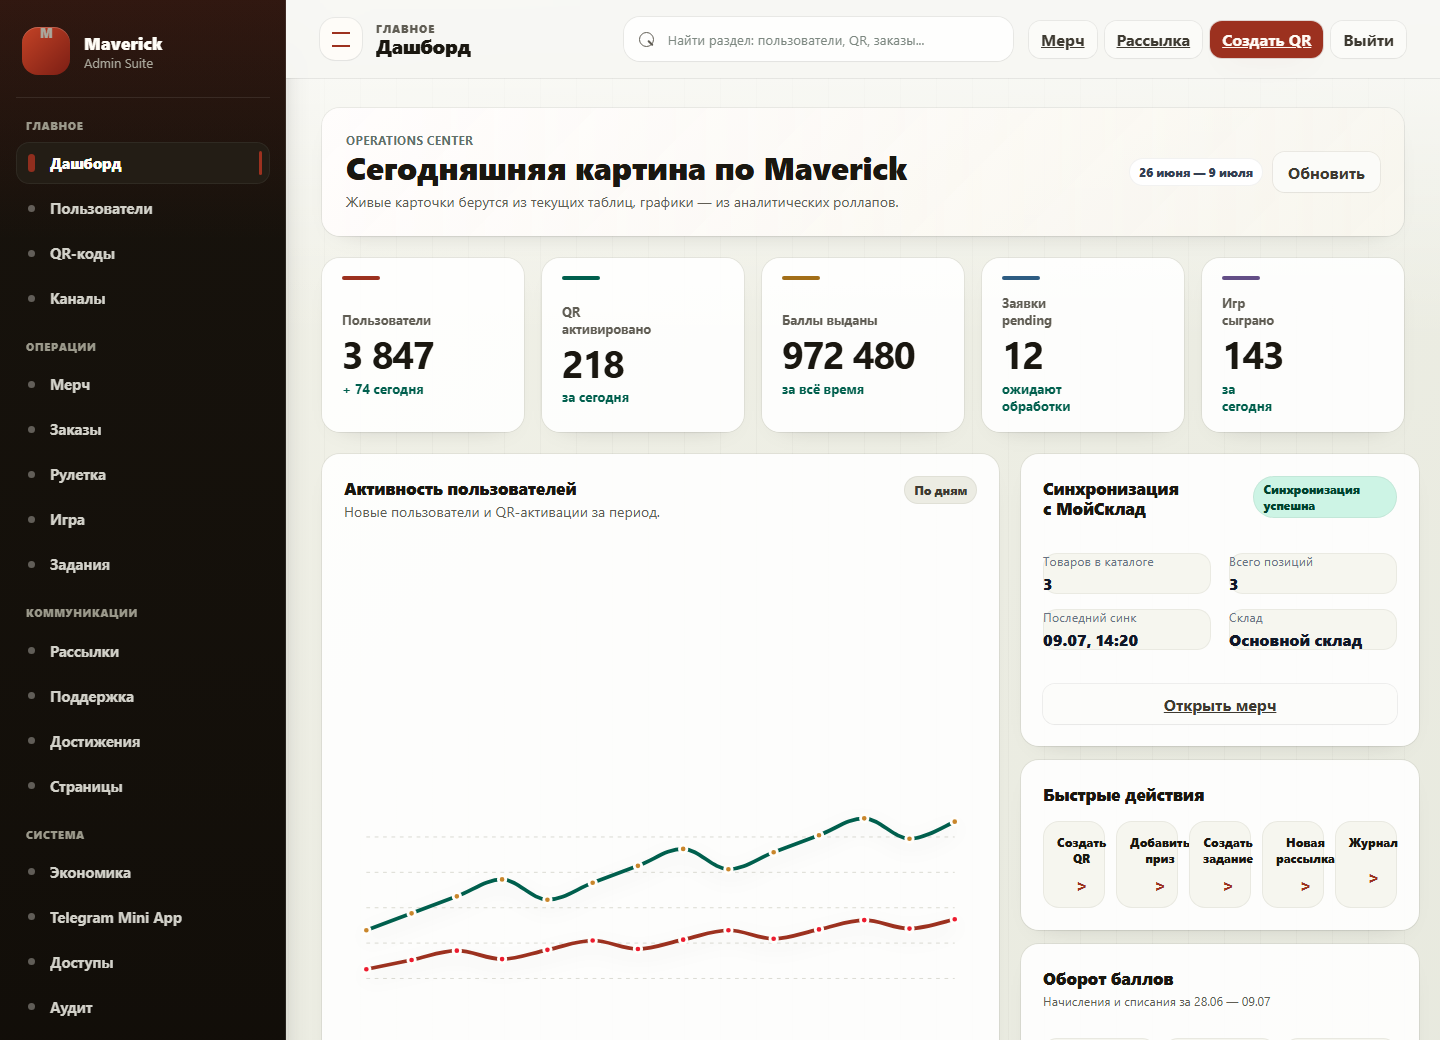Open Telegram Mini App in the sidebar
The image size is (1440, 1040).
[x=143, y=917]
